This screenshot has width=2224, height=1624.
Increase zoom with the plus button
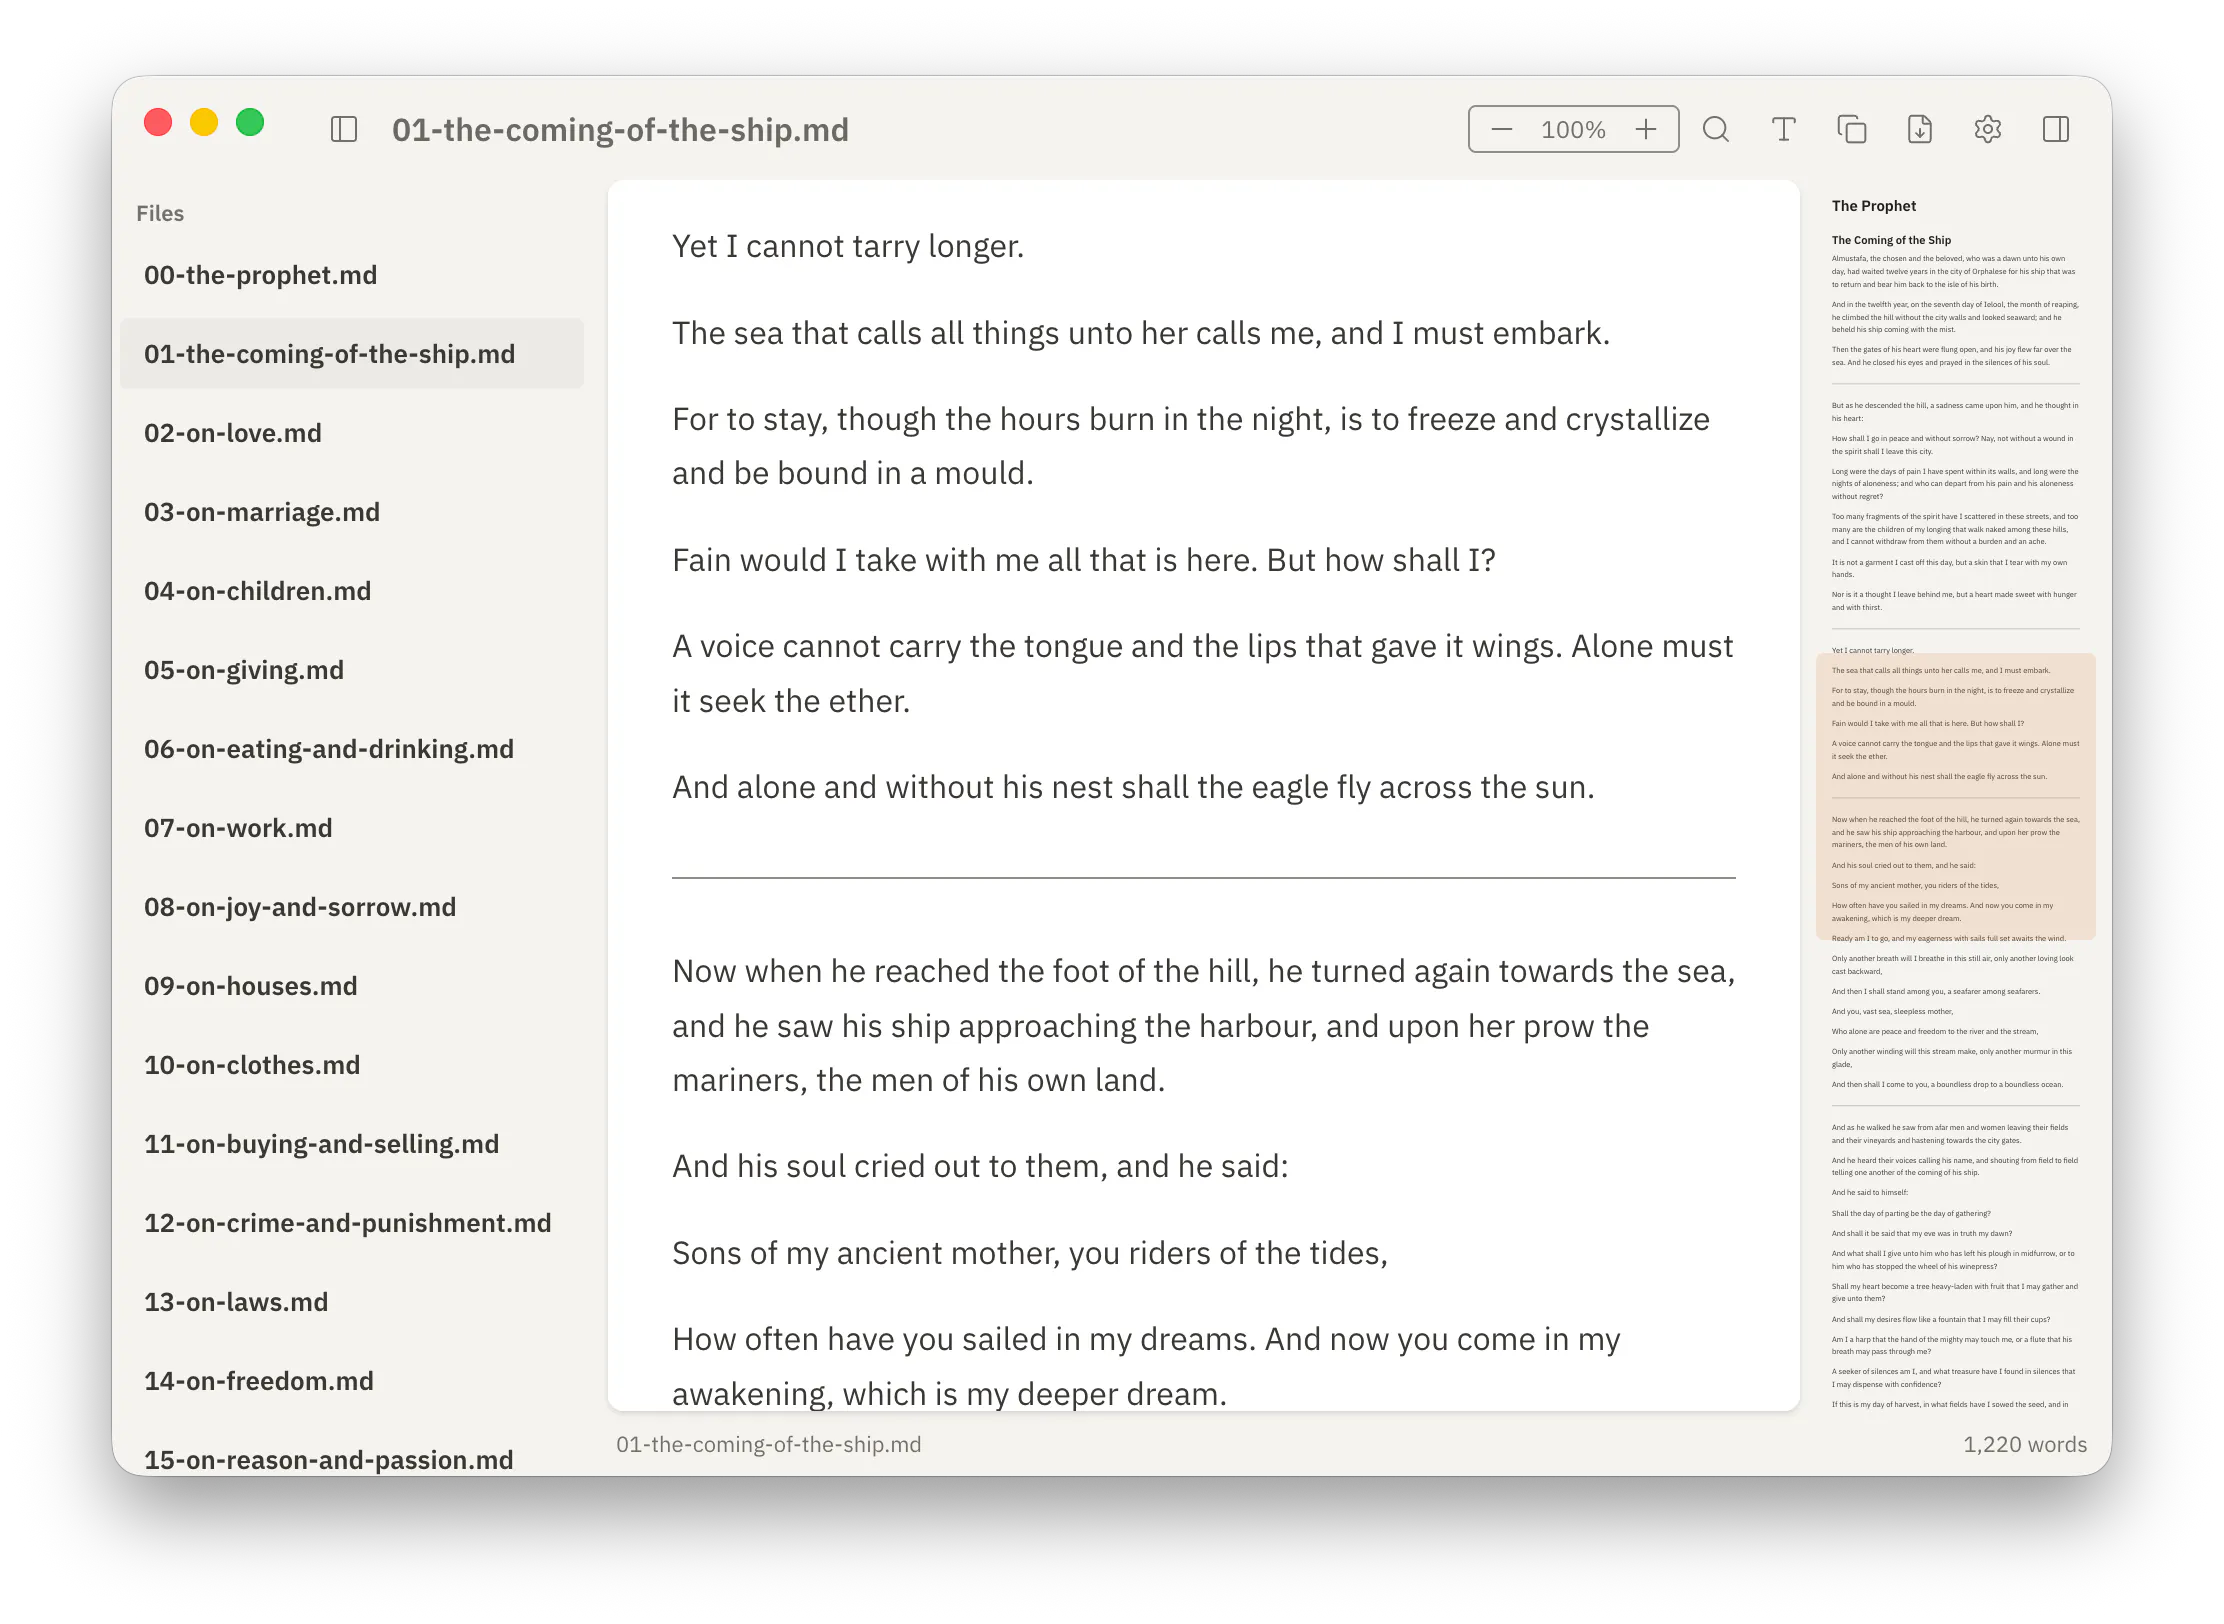coord(1646,129)
